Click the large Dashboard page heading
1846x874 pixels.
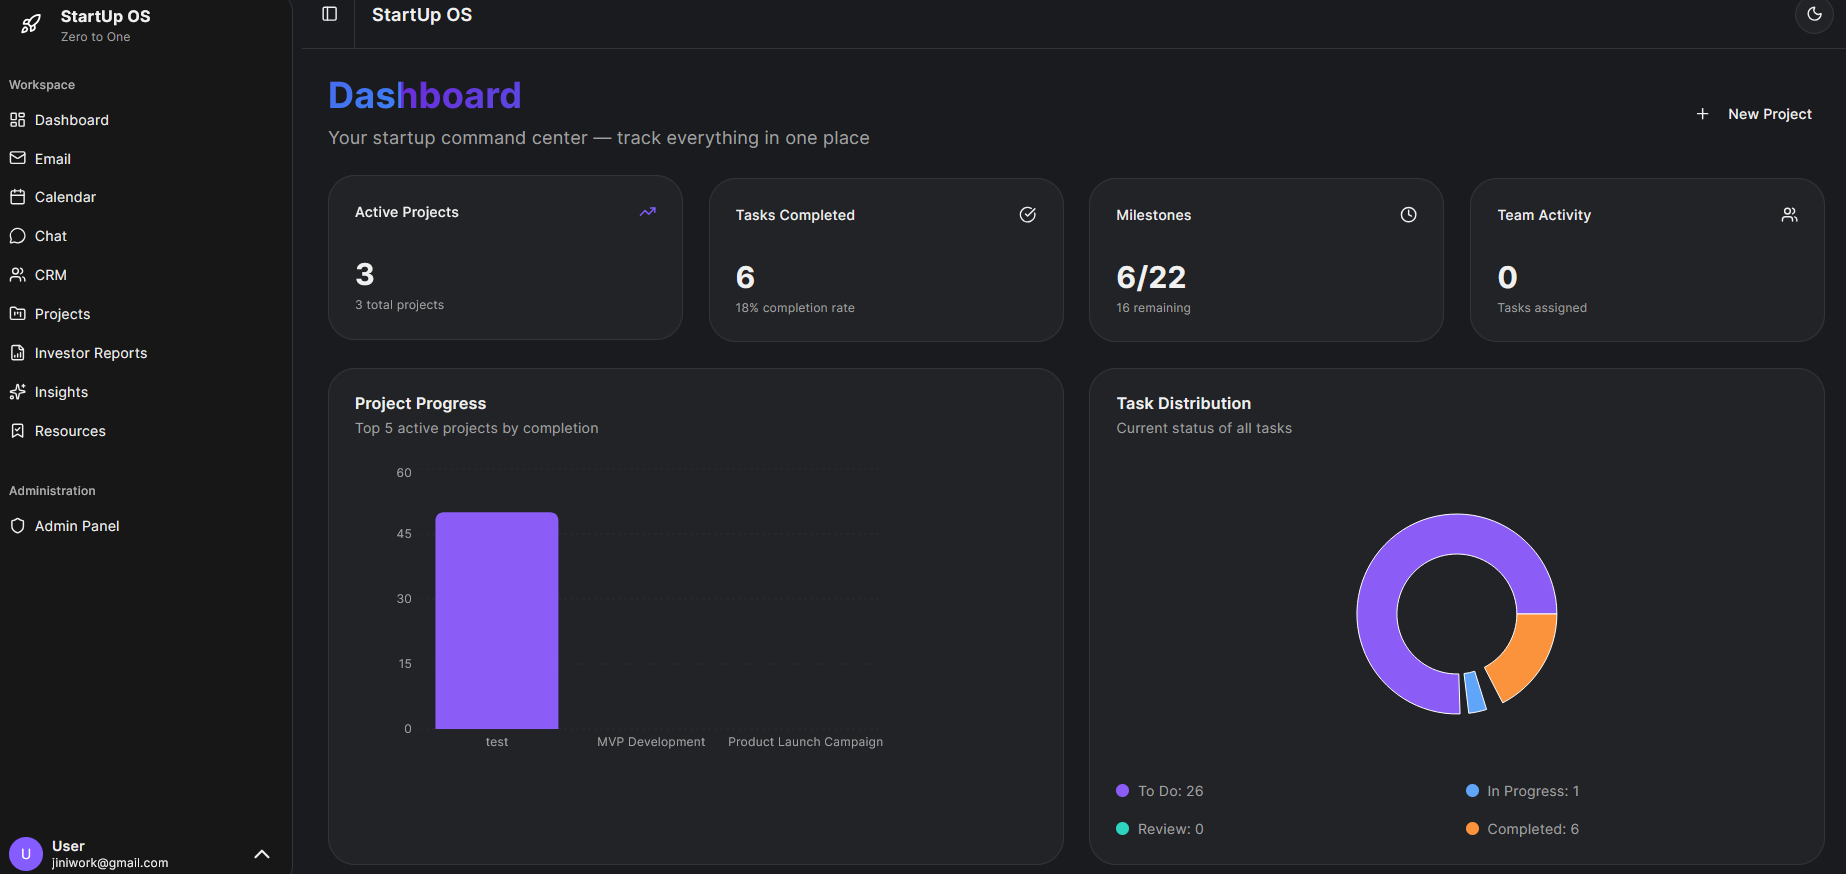point(425,95)
